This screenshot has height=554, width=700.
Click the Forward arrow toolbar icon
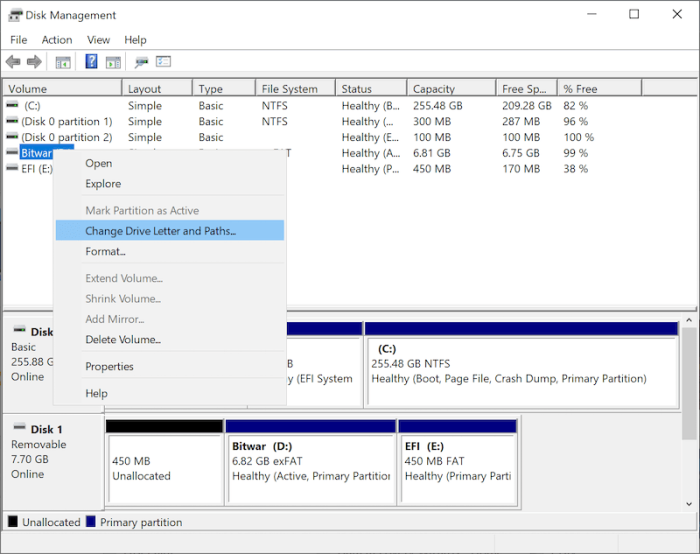coord(34,62)
